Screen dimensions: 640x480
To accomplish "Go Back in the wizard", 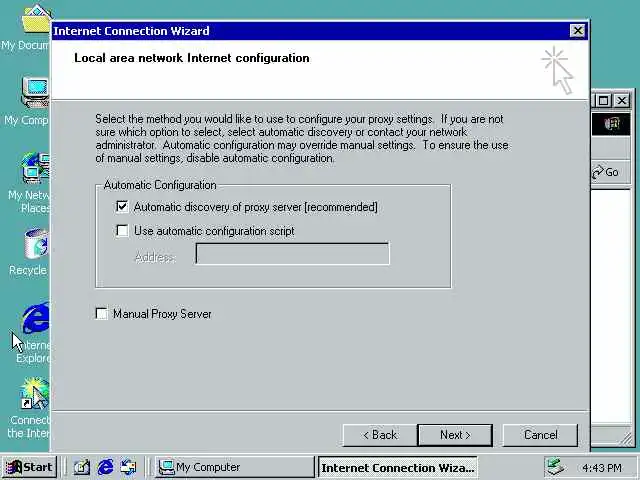I will point(380,435).
